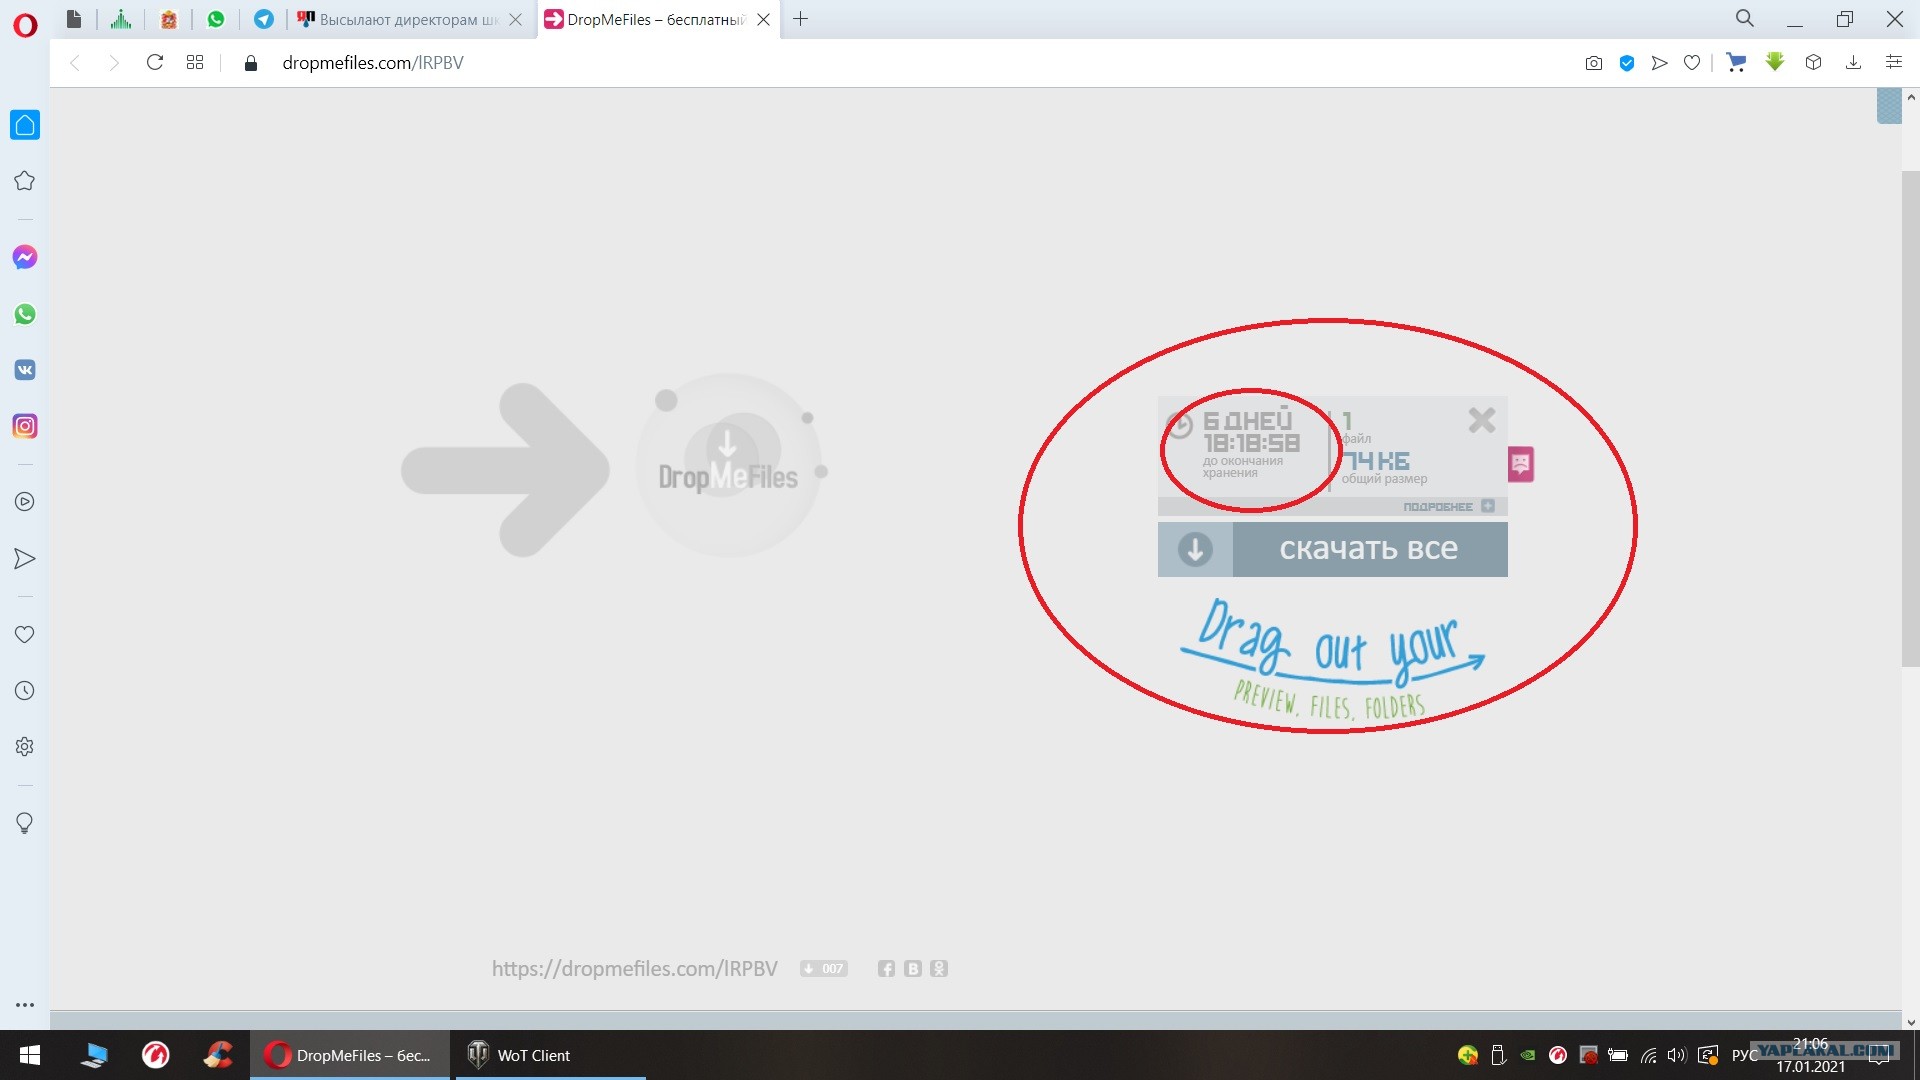The image size is (1920, 1080).
Task: Open the sidebar setup three-dots menu
Action: click(x=25, y=1005)
